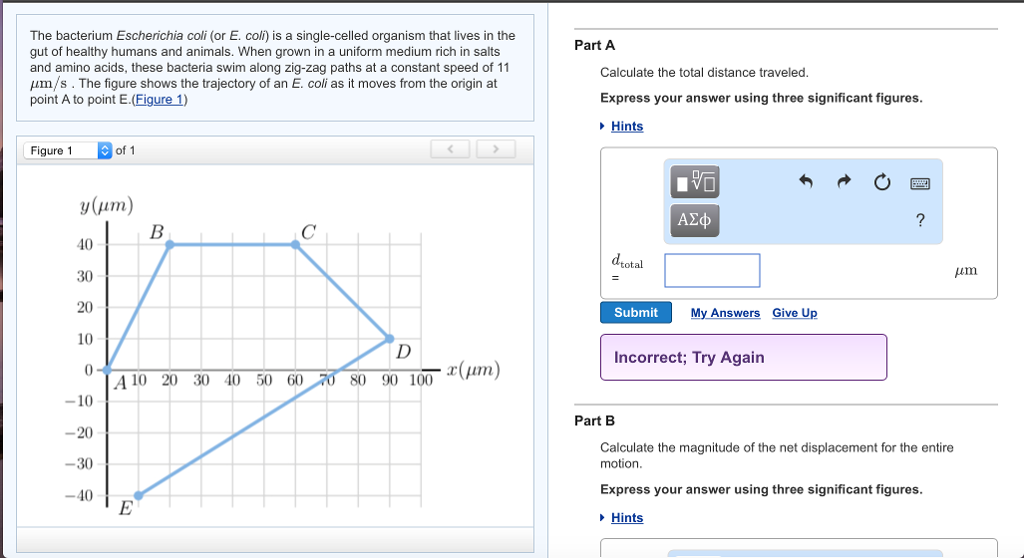The height and width of the screenshot is (558, 1024).
Task: Open the question mark help icon
Action: pos(920,220)
